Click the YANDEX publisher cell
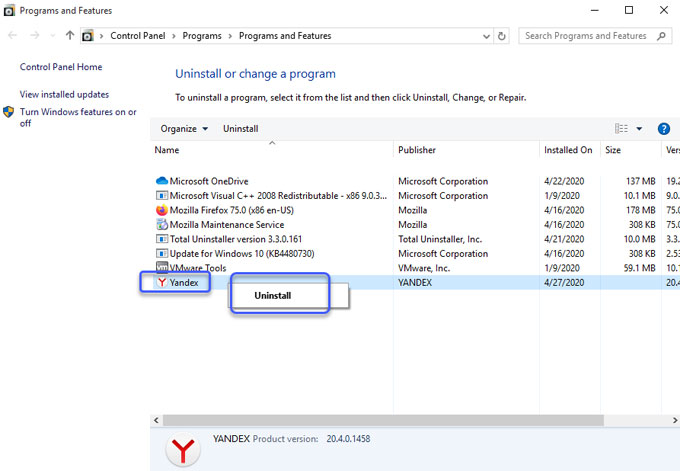The image size is (680, 471). (x=415, y=282)
